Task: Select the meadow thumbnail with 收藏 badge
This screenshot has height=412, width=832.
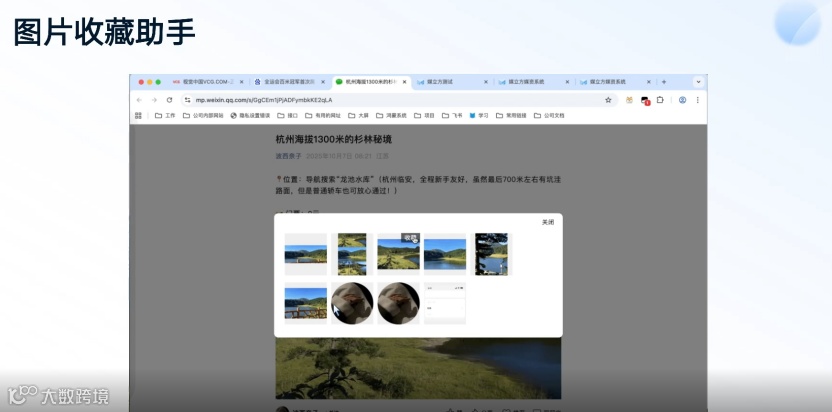Action: [398, 254]
